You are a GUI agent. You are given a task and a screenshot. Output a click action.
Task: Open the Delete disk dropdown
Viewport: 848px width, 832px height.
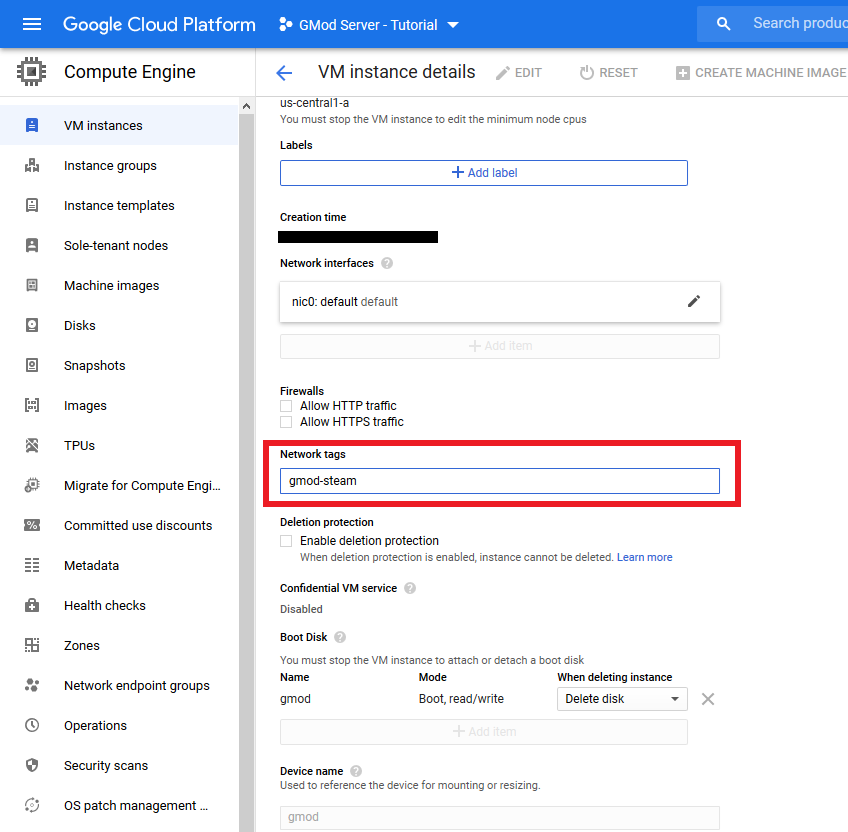(622, 699)
